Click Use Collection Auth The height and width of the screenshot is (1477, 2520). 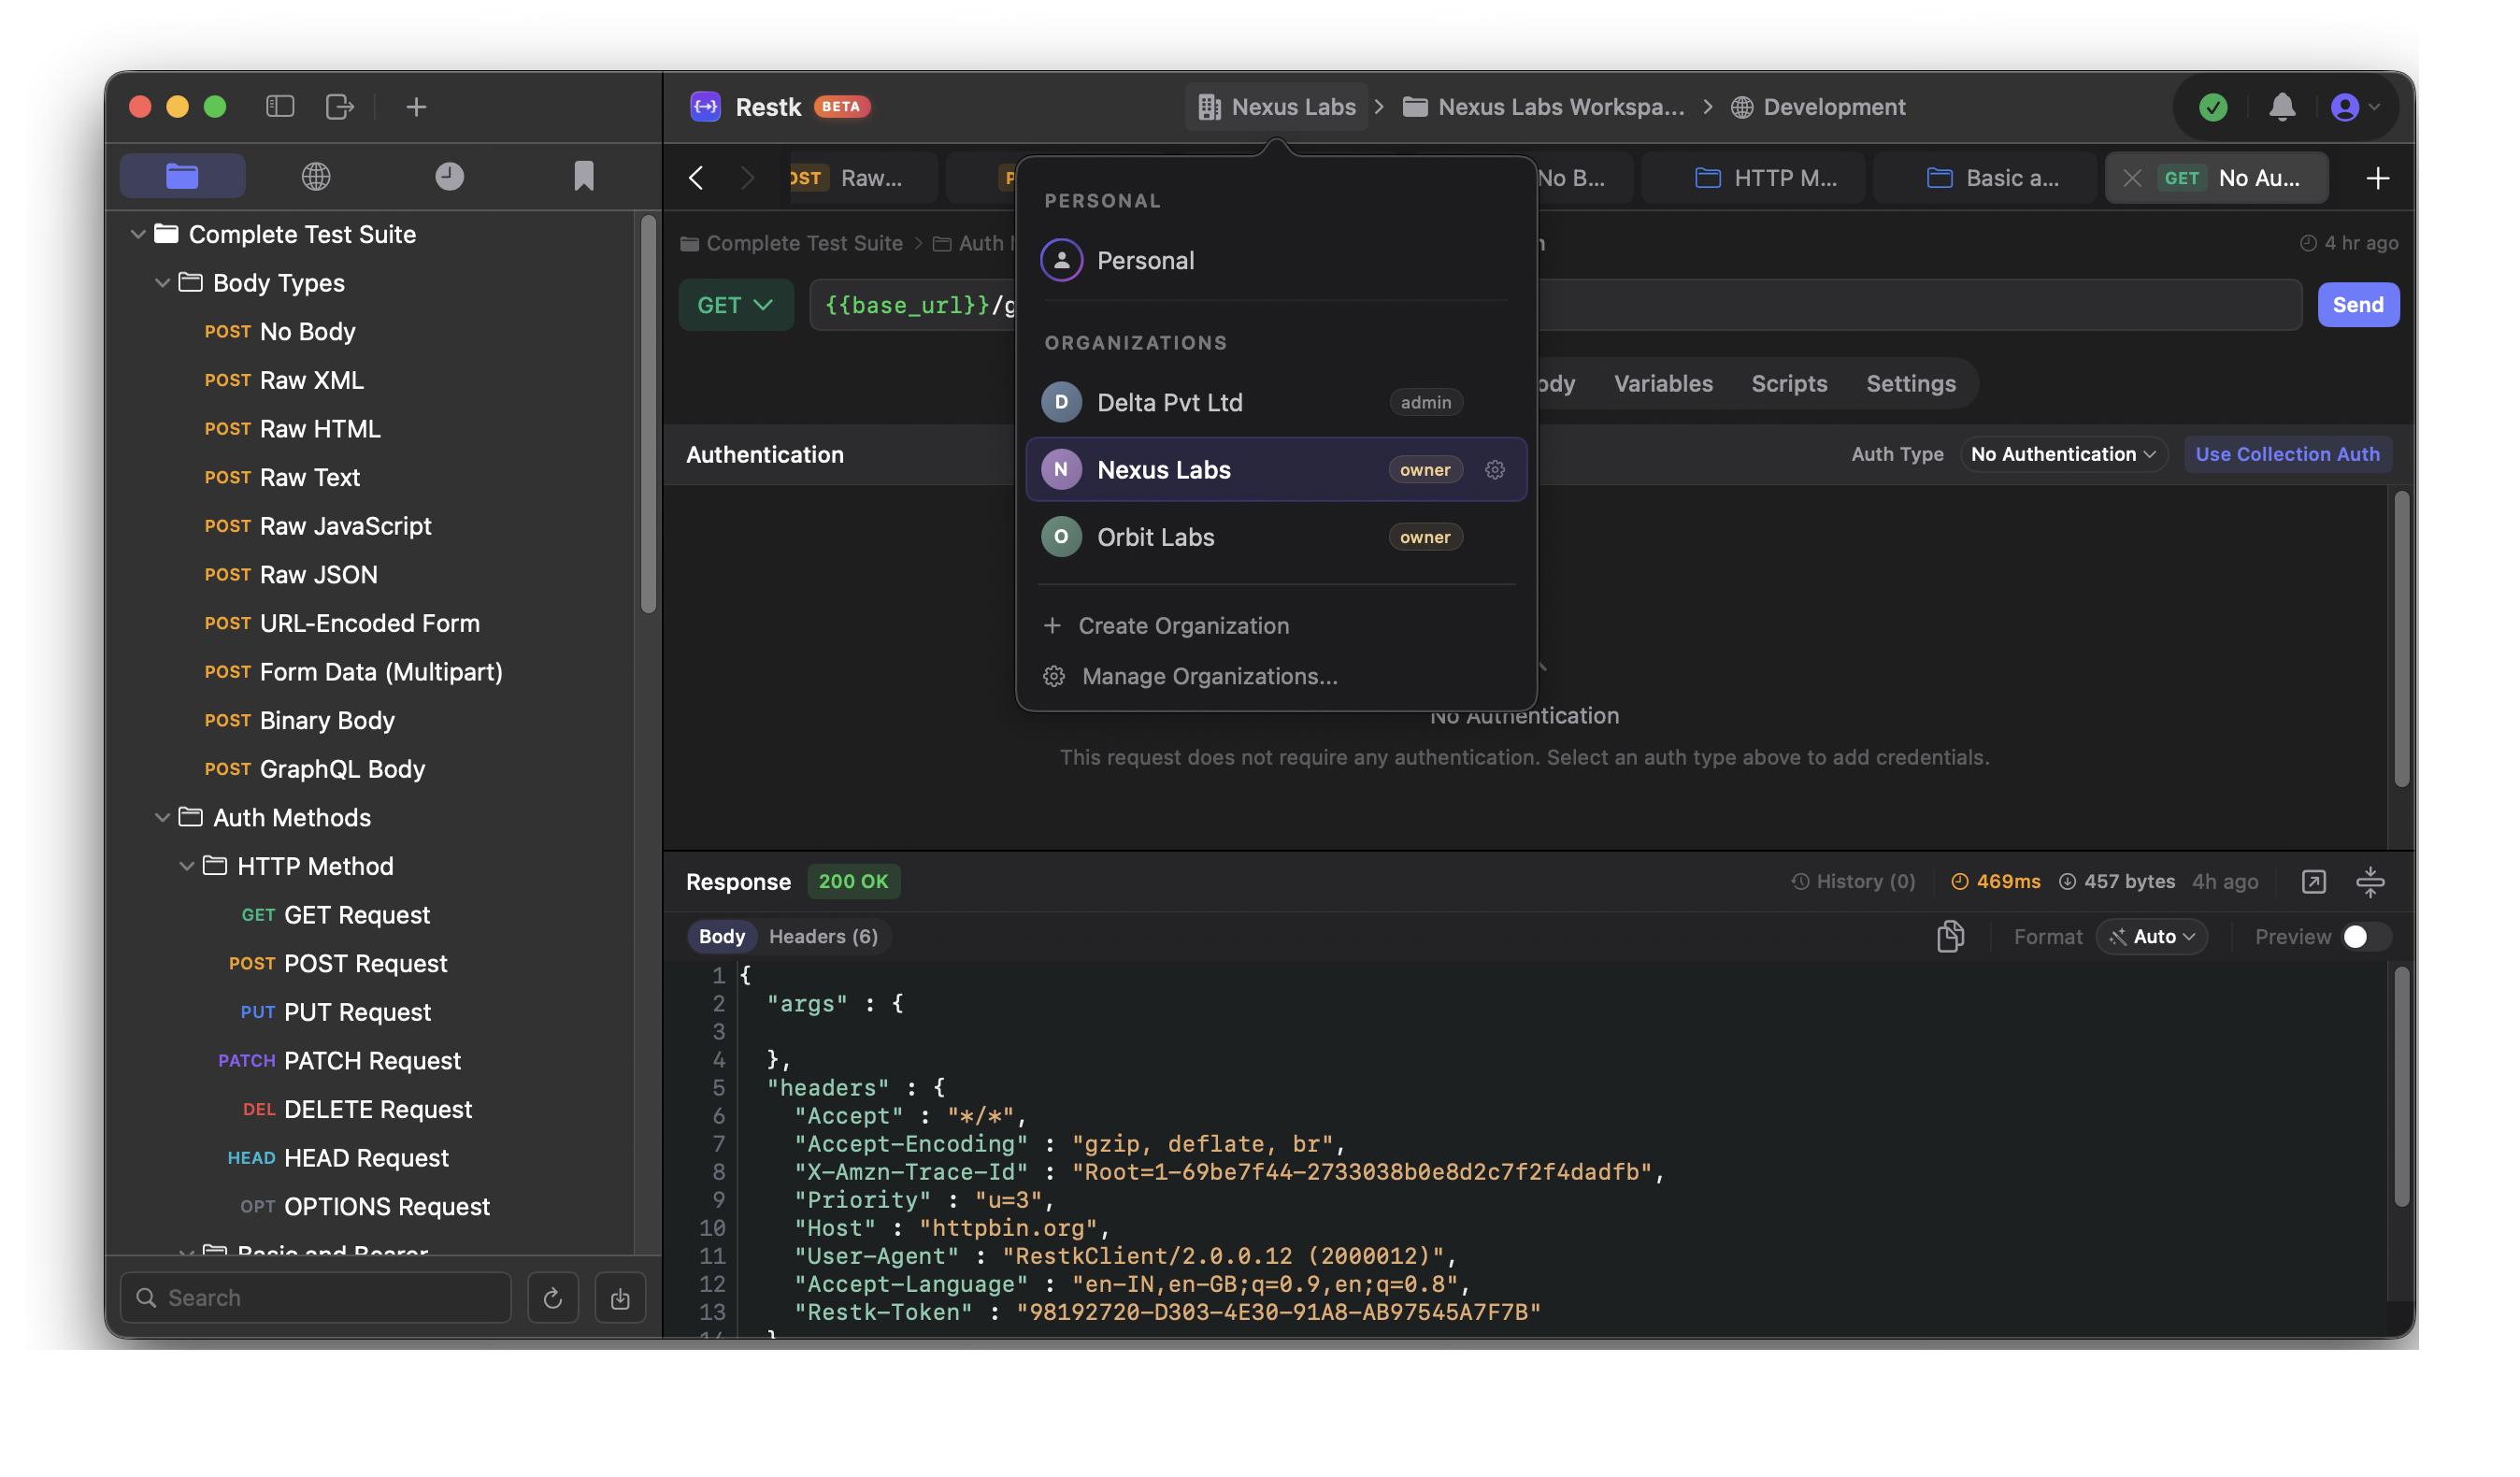point(2286,454)
